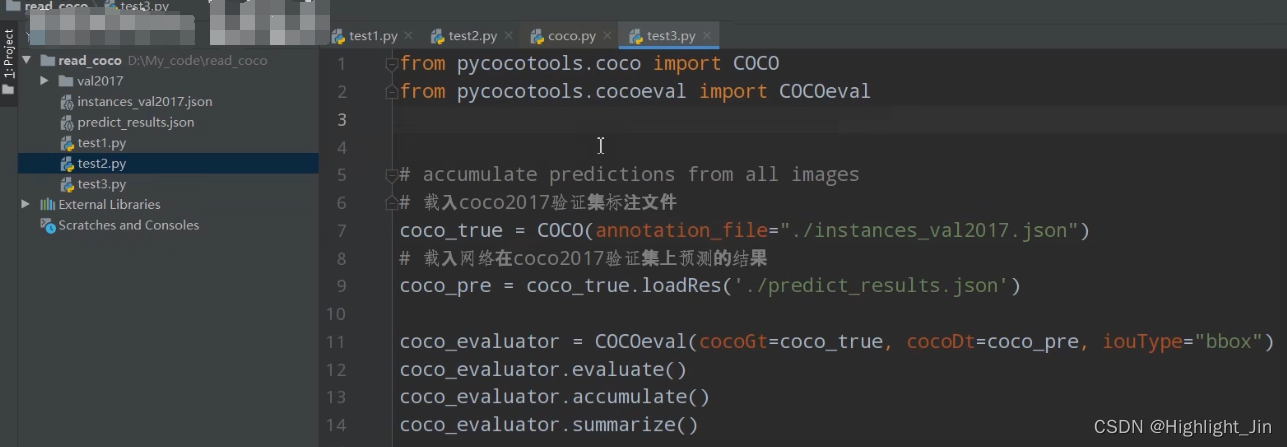Click coco_evaluator.summarize() on line 14
The width and height of the screenshot is (1287, 447).
point(549,425)
